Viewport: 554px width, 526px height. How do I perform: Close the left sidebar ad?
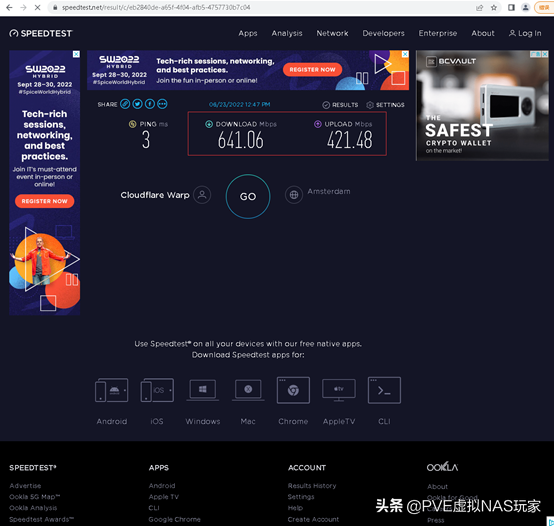76,54
